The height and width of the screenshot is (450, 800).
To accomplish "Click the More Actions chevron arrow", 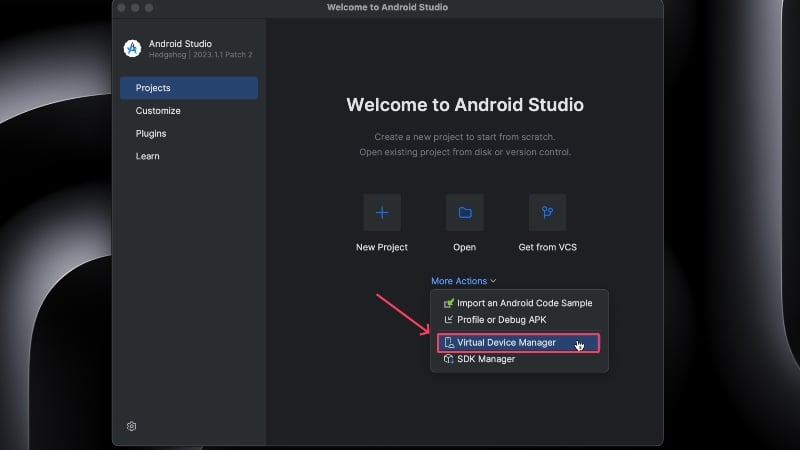I will tap(493, 281).
